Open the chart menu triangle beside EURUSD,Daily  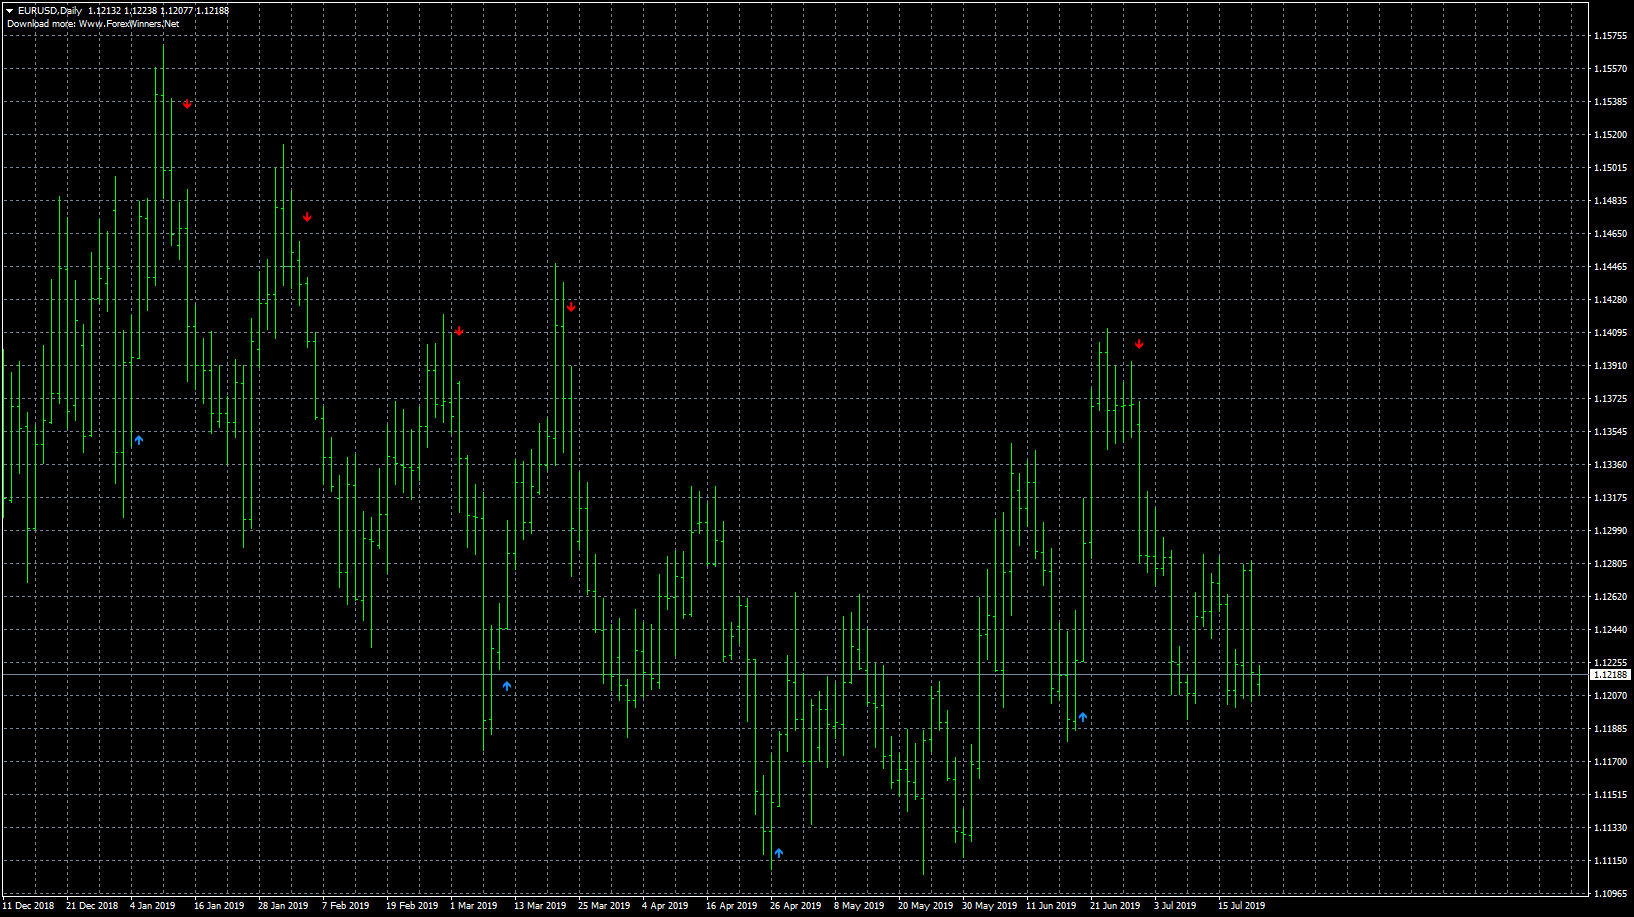[x=9, y=11]
